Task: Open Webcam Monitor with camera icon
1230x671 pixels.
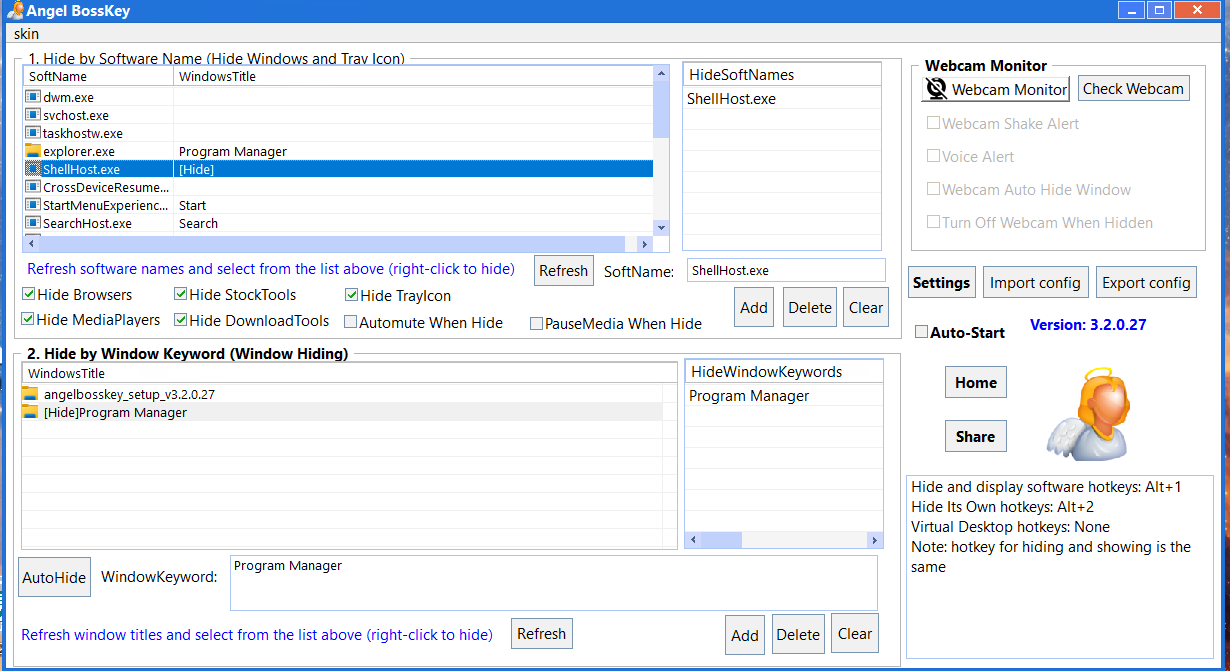Action: pyautogui.click(x=995, y=89)
